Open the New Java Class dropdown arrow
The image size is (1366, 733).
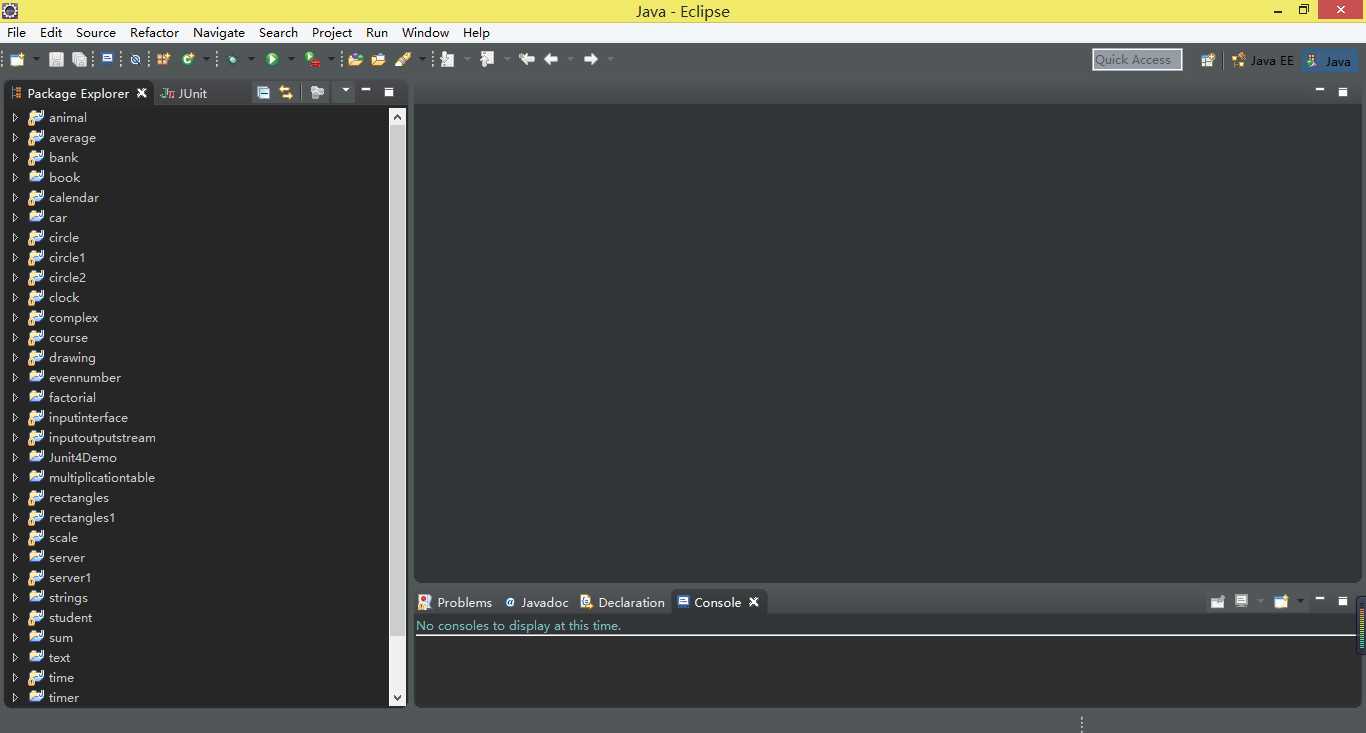(206, 60)
